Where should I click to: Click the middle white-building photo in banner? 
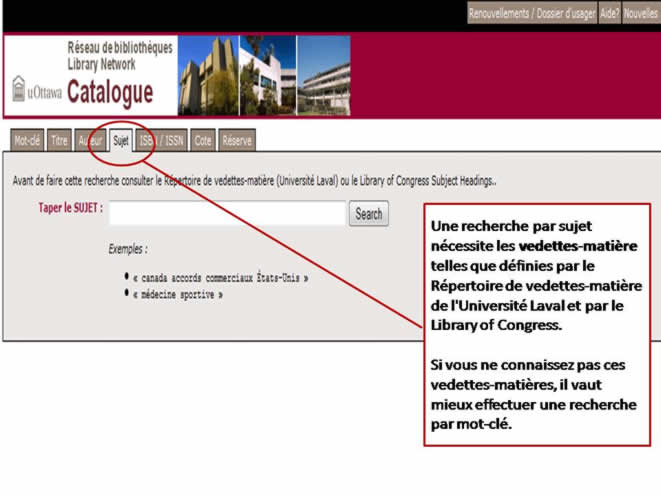click(268, 75)
